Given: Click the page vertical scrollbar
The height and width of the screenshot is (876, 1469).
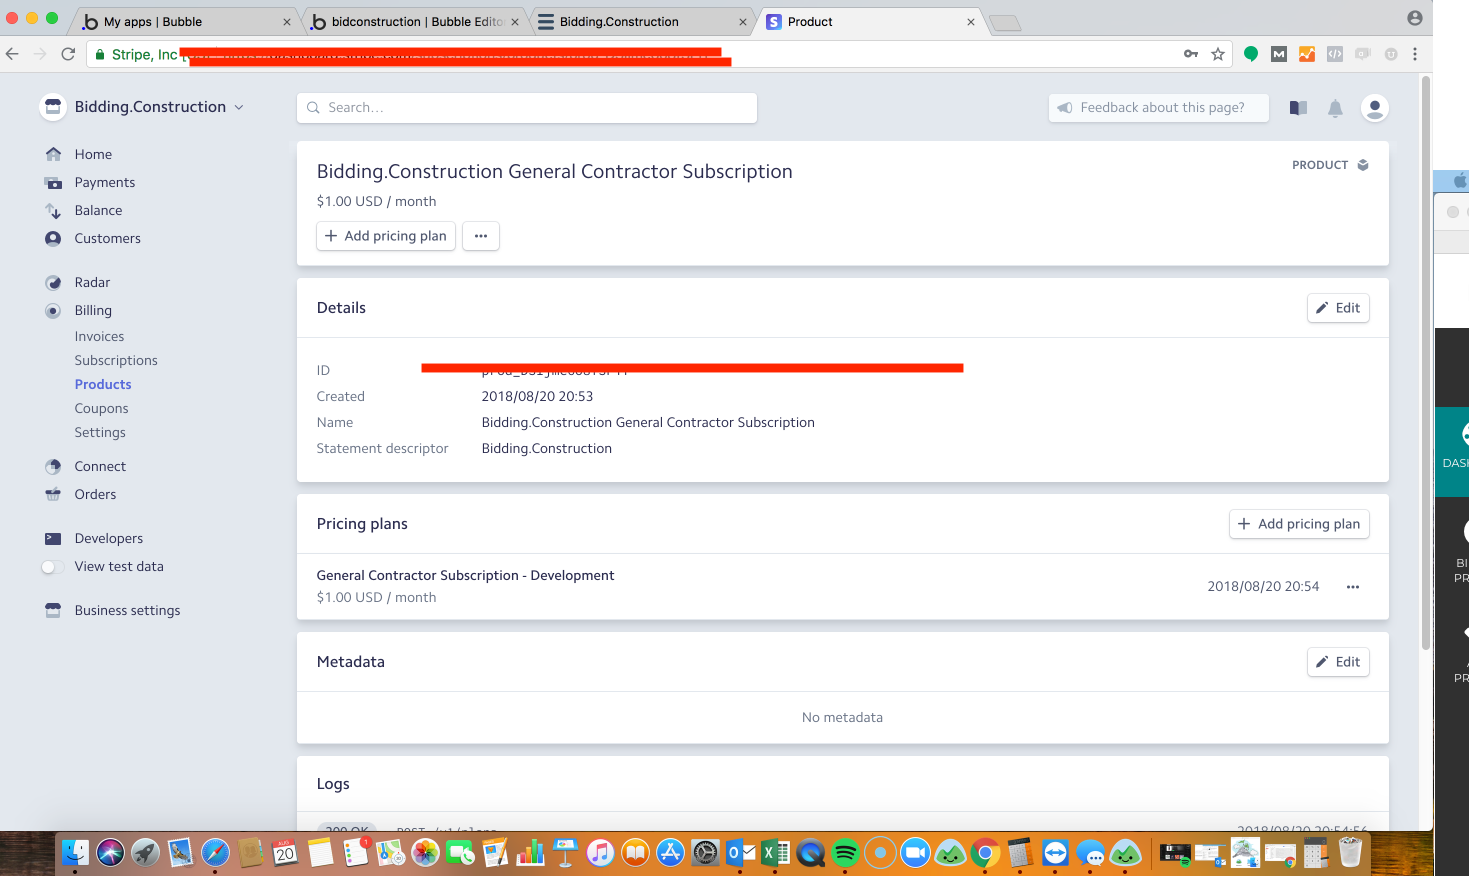Looking at the screenshot, I should (x=1426, y=362).
